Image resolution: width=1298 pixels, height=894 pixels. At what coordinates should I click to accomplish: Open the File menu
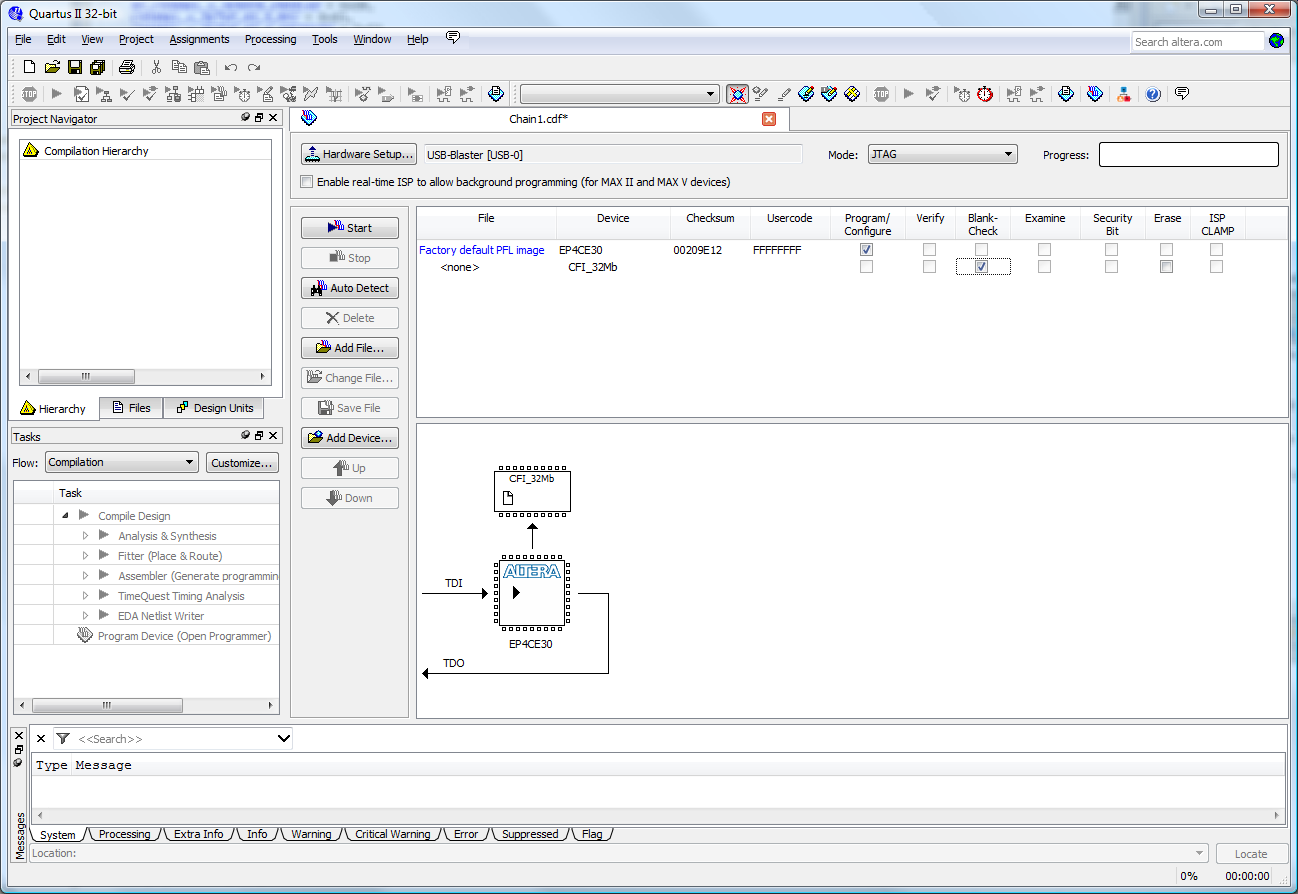(x=23, y=39)
